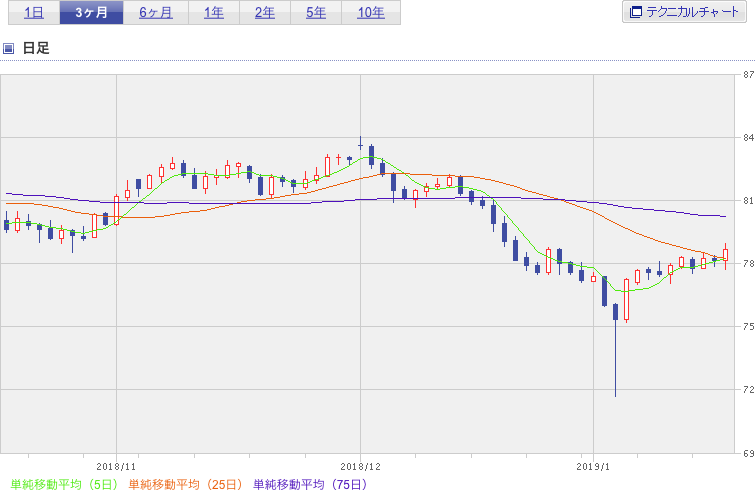The image size is (755, 493).
Task: Click the 75 price axis label
Action: coord(748,326)
